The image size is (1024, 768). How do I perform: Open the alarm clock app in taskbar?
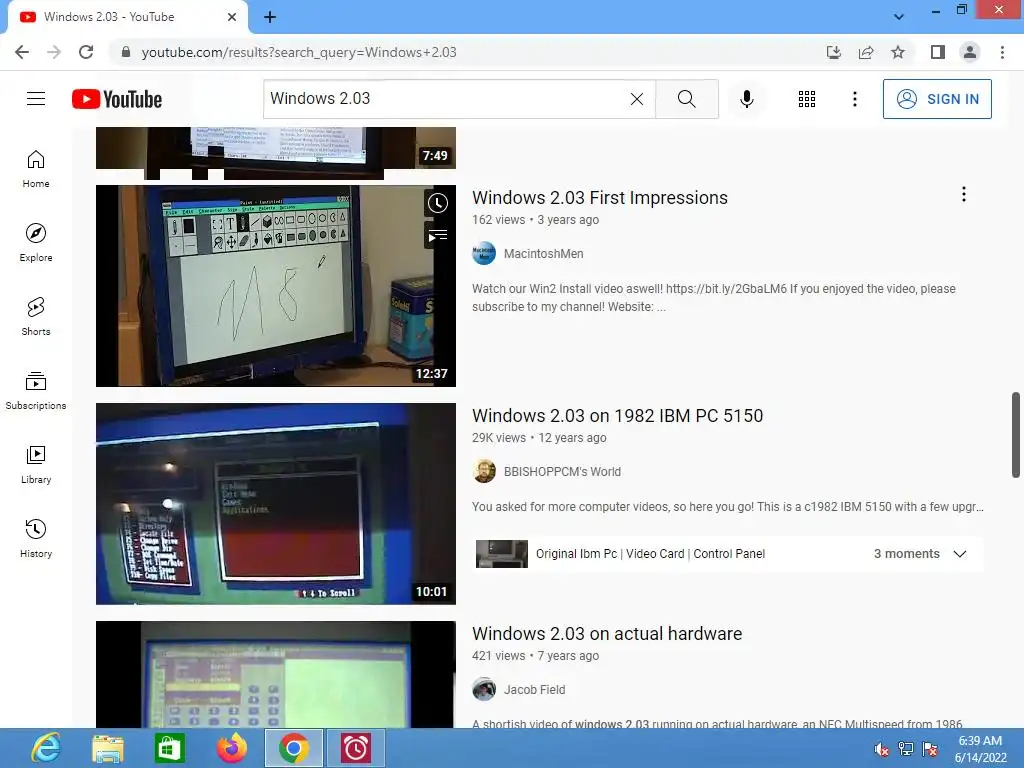coord(356,748)
